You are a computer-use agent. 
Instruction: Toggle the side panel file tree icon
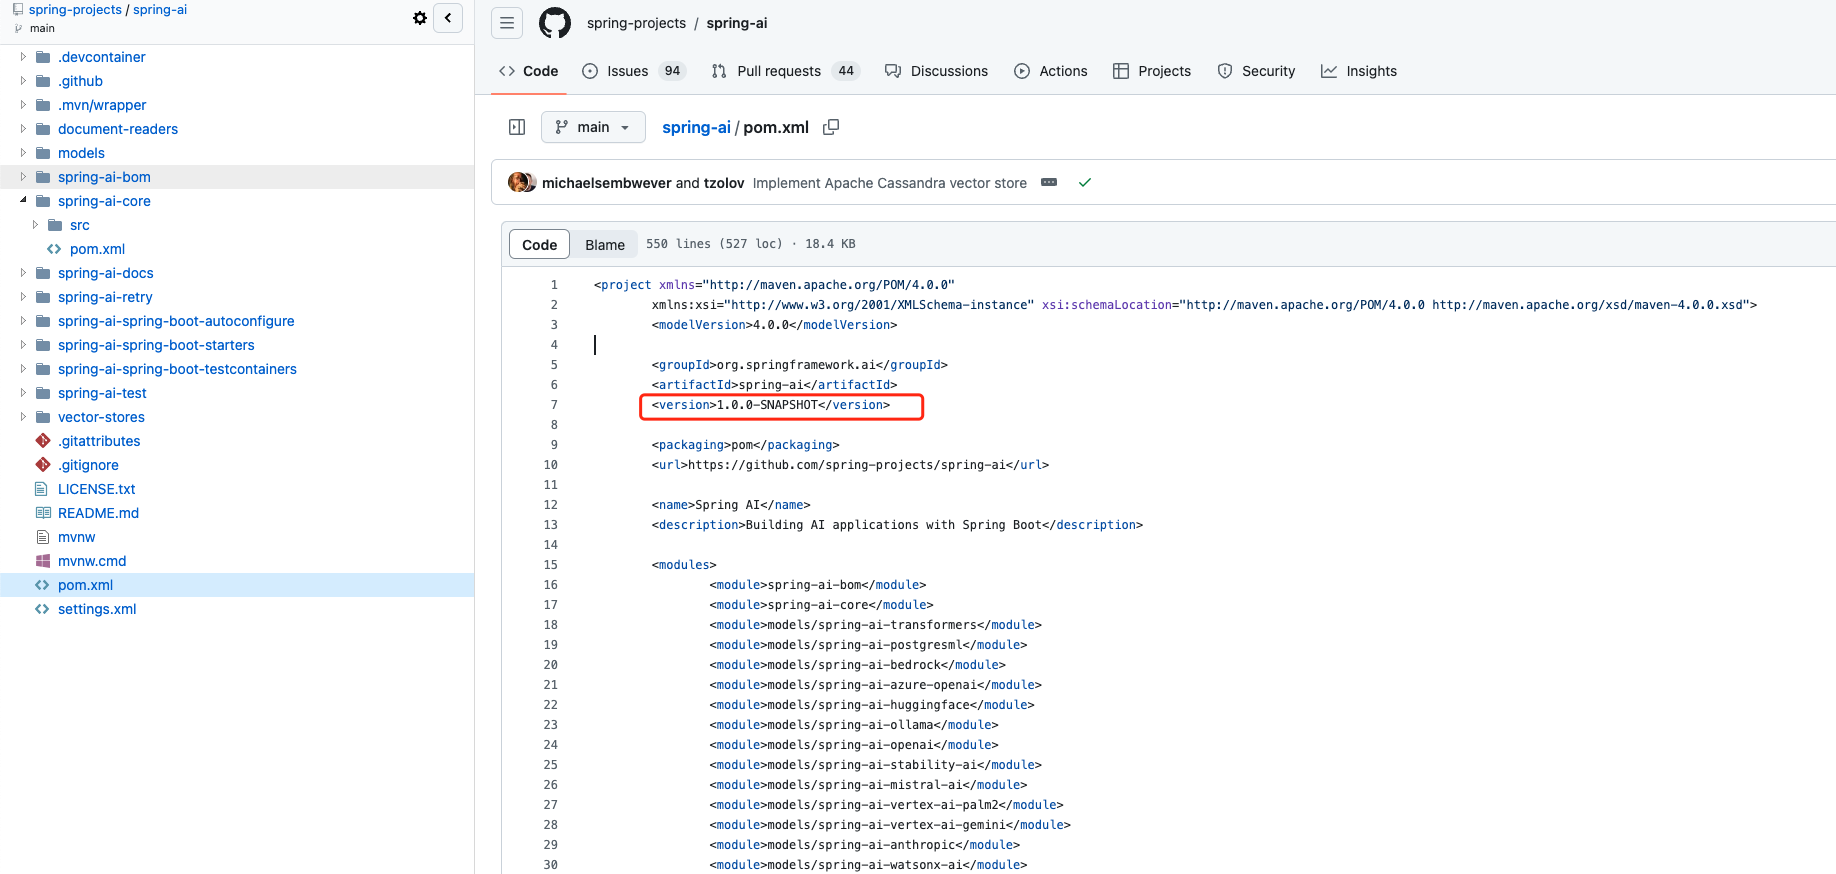click(x=517, y=127)
